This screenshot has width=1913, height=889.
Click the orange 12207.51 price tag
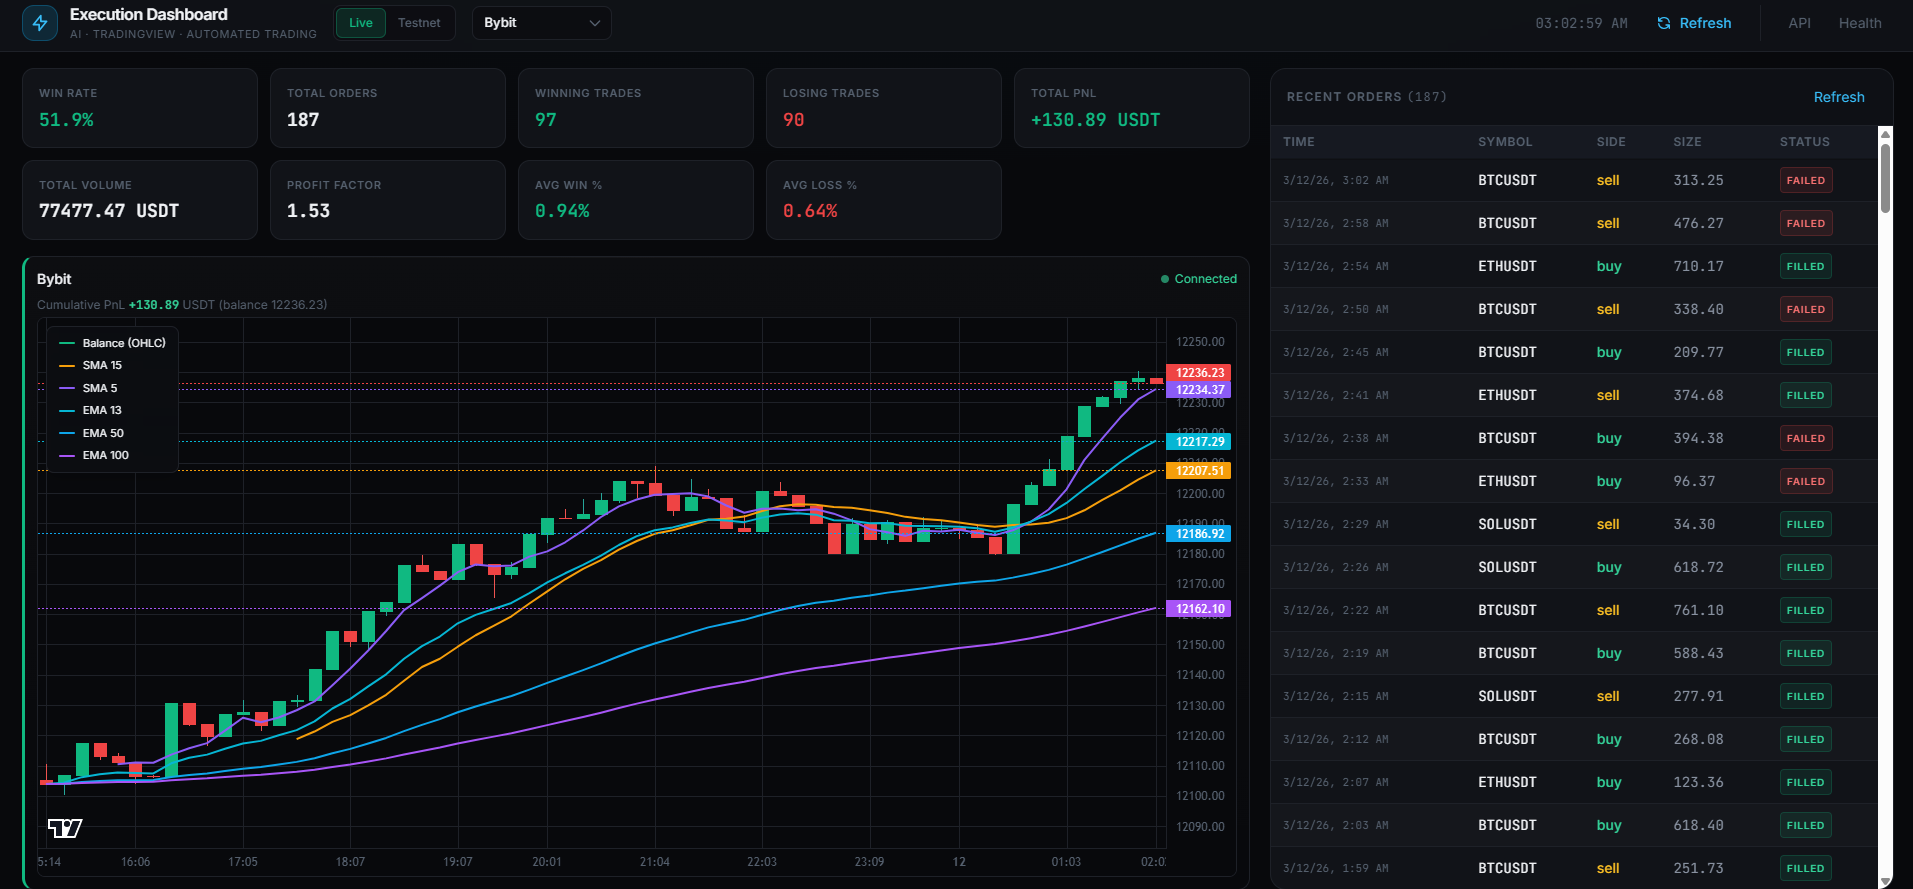click(1198, 471)
